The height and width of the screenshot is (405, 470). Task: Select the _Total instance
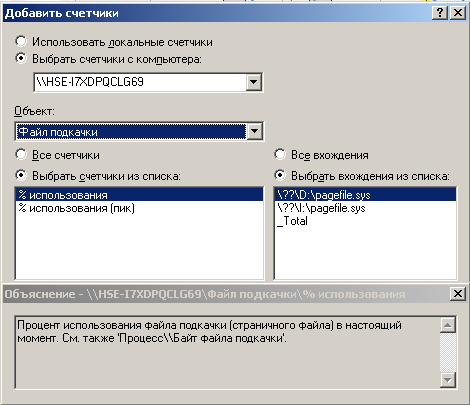[x=365, y=221]
